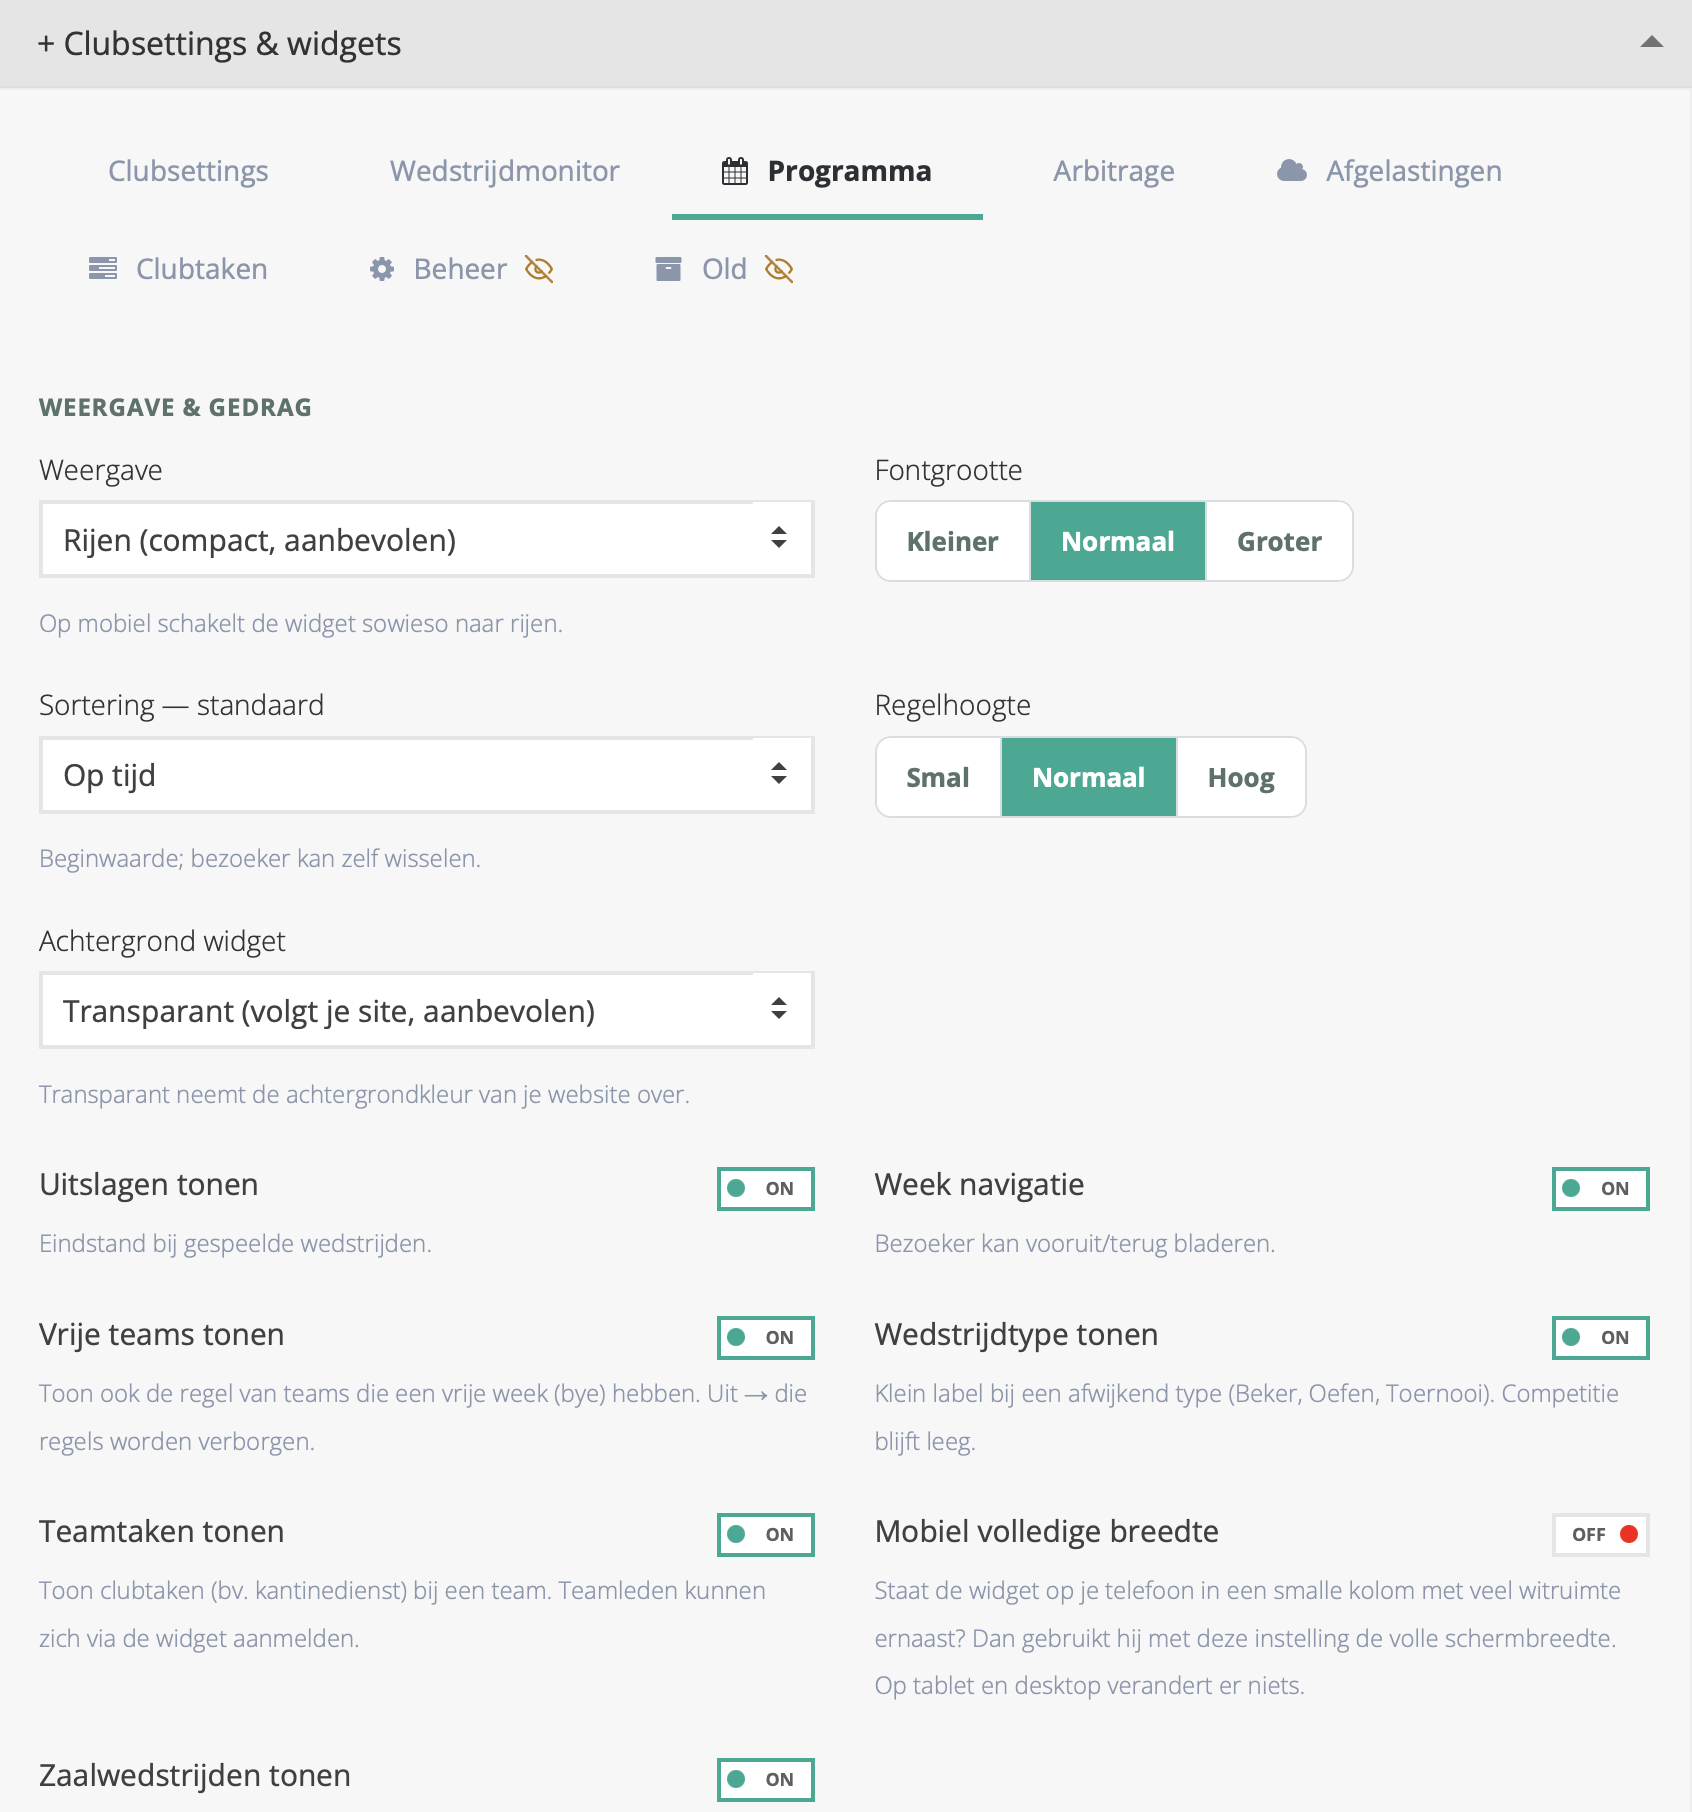Switch to the Wedstrijdmonitor tab
Image resolution: width=1692 pixels, height=1812 pixels.
click(x=505, y=171)
